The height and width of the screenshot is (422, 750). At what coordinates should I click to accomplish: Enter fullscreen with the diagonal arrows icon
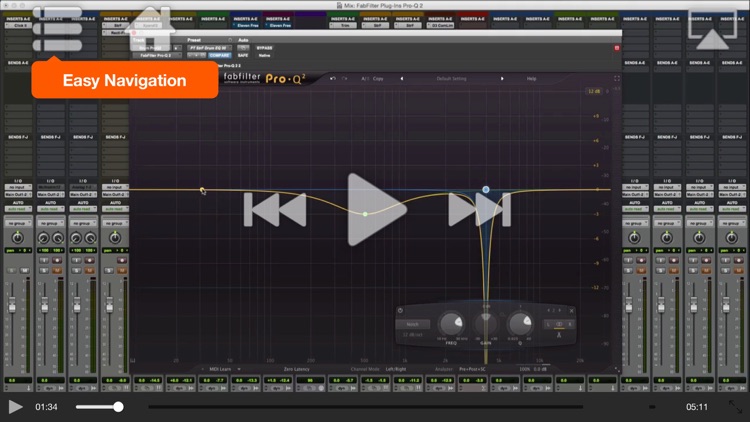[x=735, y=407]
